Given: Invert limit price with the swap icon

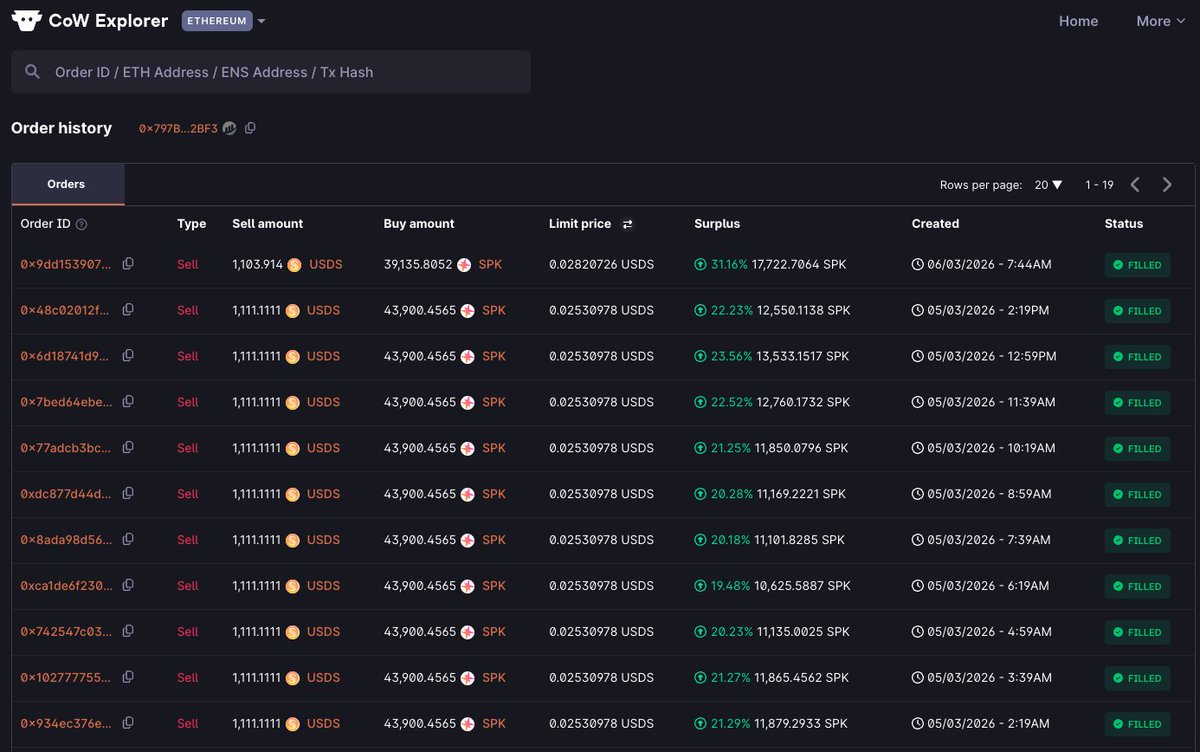Looking at the screenshot, I should coord(628,225).
